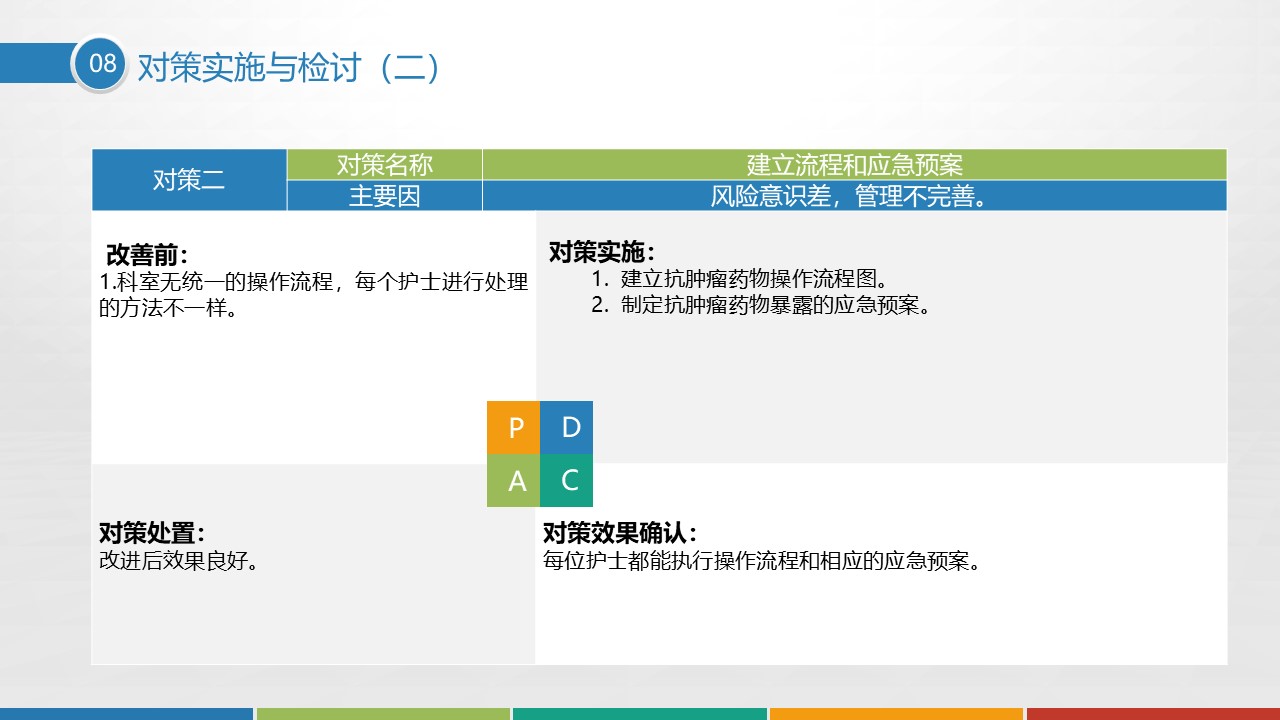The height and width of the screenshot is (720, 1280).
Task: Click the red bar at slide bottom
Action: point(1153,714)
